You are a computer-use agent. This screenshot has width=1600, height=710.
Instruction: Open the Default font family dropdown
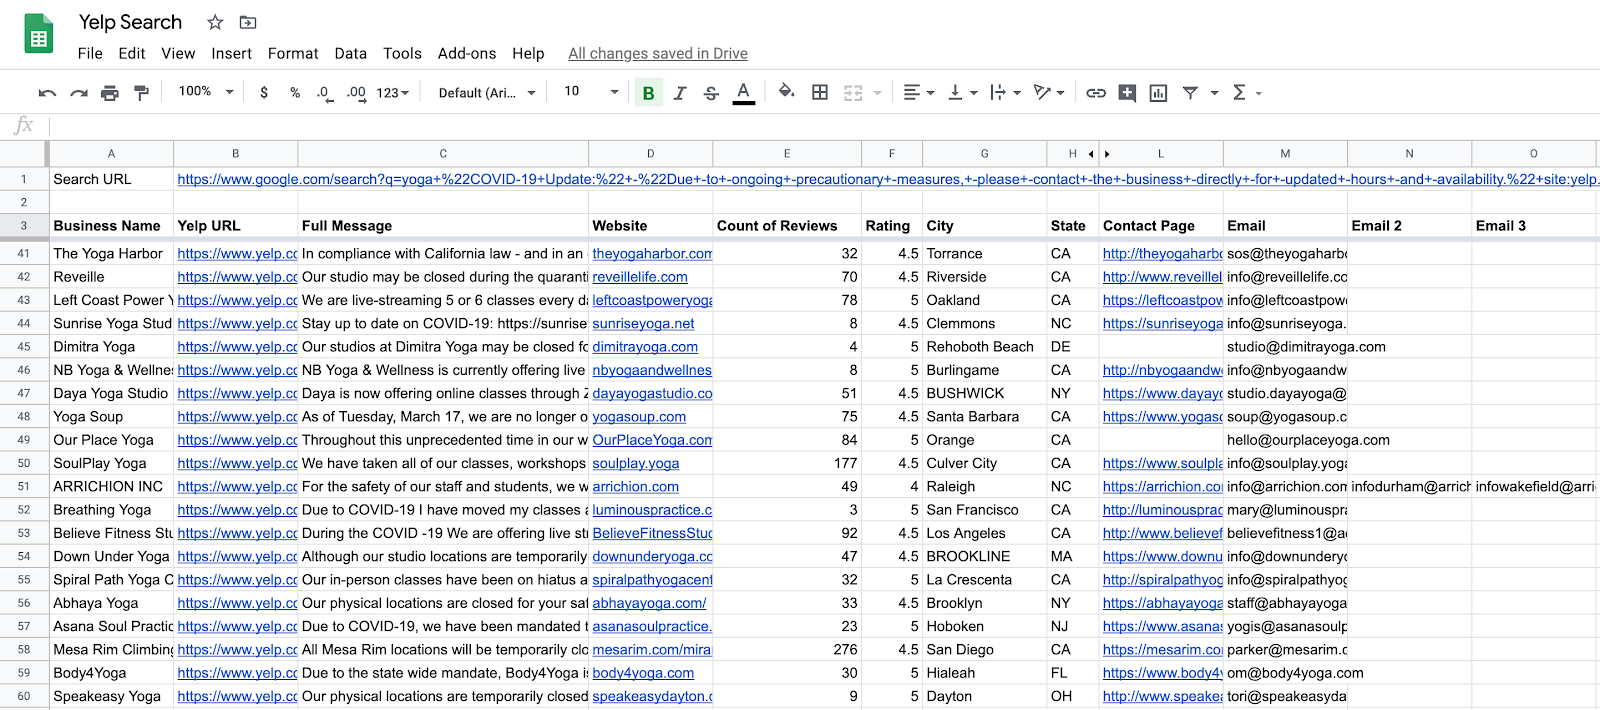coord(487,93)
